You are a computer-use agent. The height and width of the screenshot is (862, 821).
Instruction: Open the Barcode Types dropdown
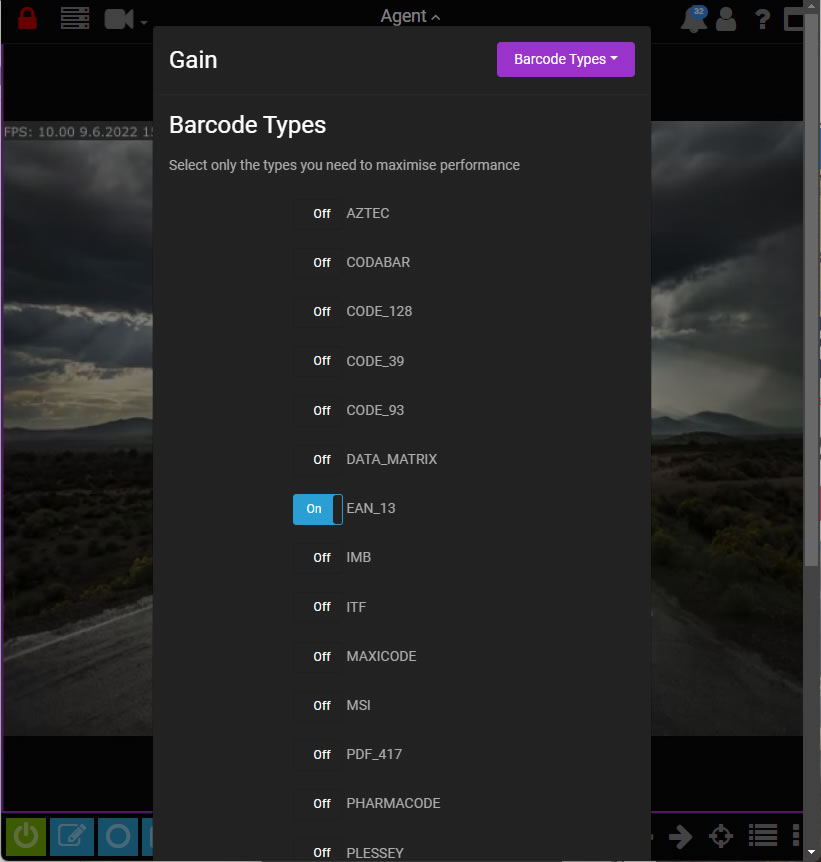(x=565, y=60)
